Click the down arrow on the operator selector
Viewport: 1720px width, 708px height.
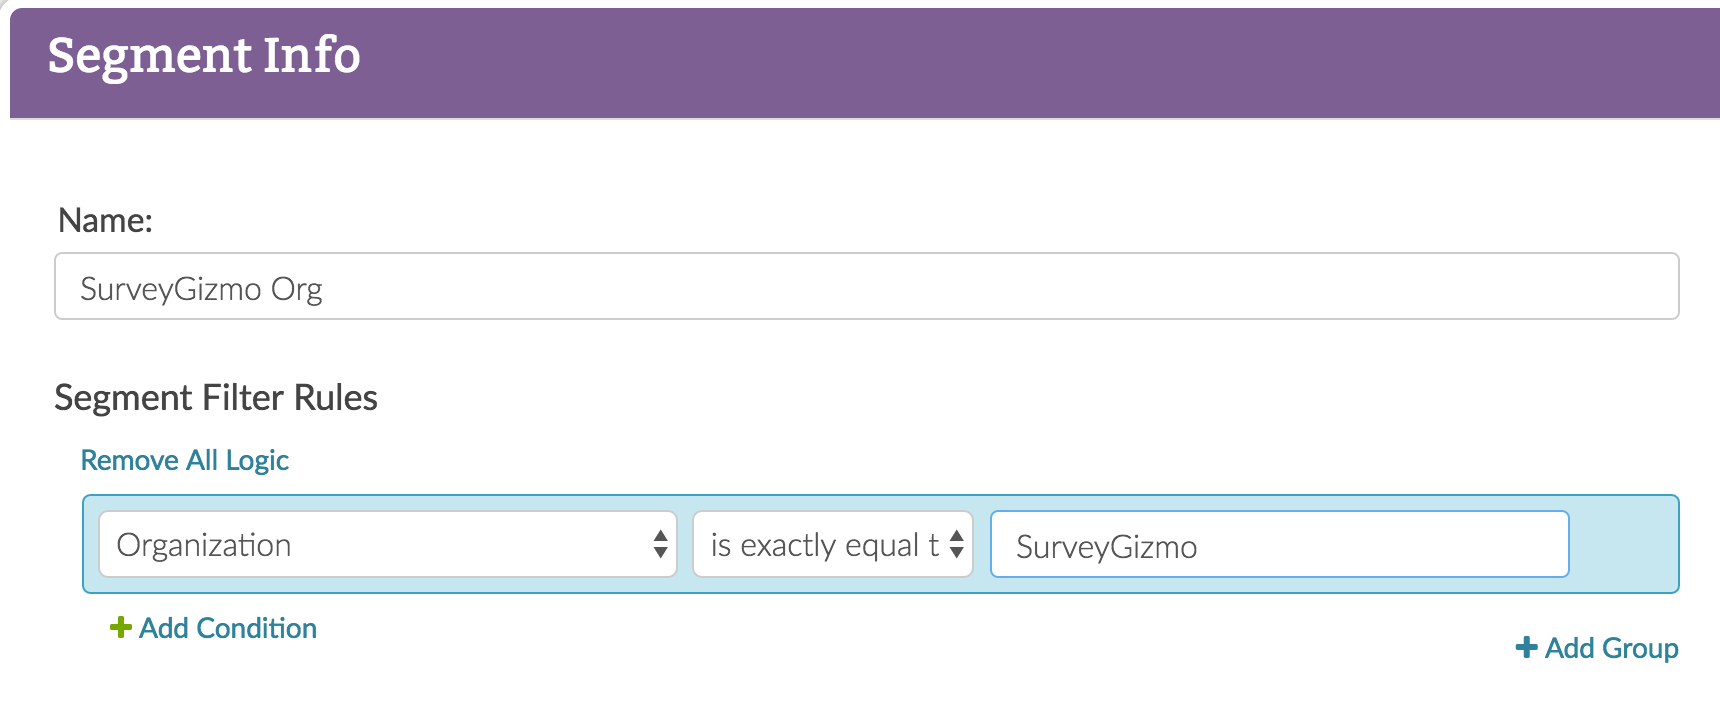coord(956,553)
